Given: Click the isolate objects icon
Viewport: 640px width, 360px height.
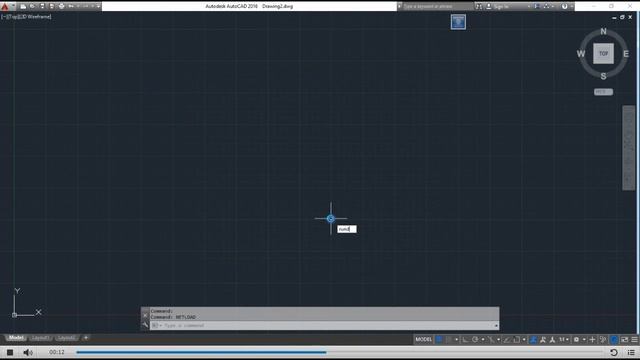Looking at the screenshot, I should click(603, 339).
